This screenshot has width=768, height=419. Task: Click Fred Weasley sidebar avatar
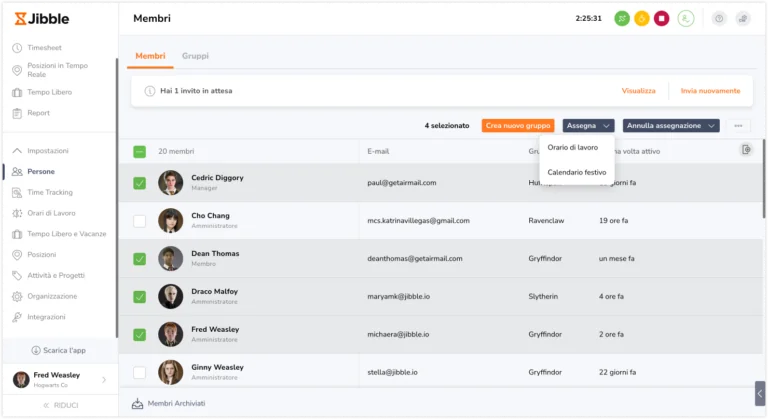[x=21, y=379]
